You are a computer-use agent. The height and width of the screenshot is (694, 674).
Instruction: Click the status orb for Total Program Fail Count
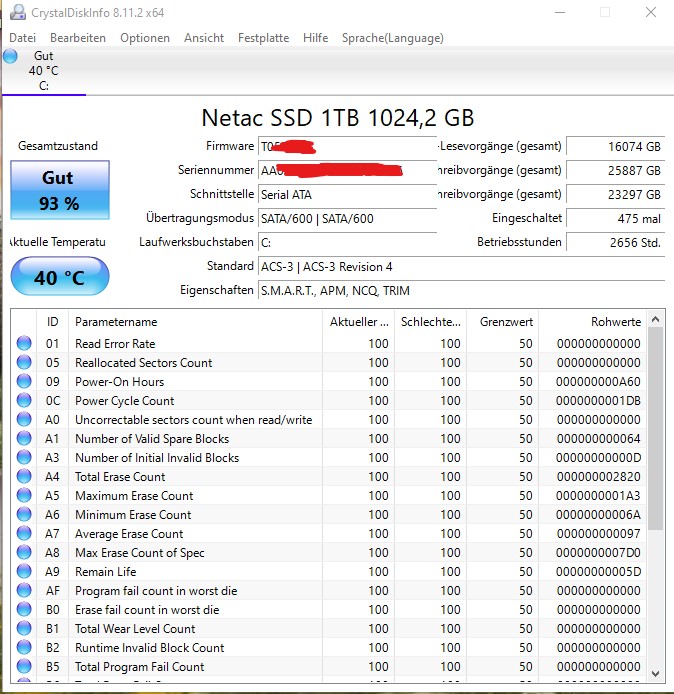(x=24, y=667)
